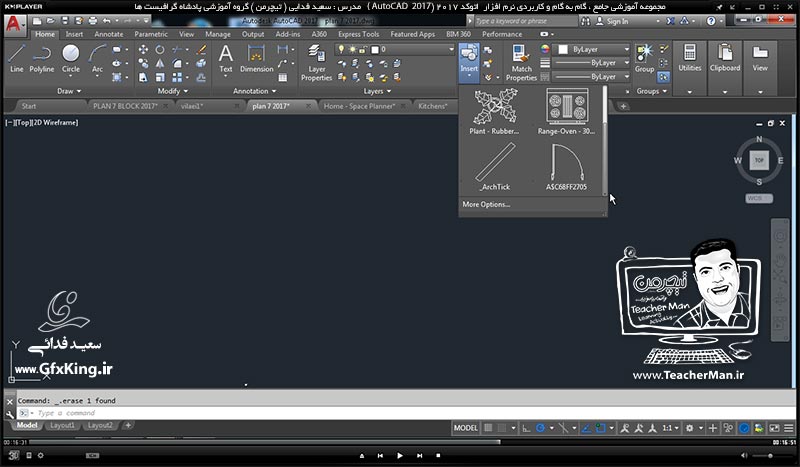800x467 pixels.
Task: Click the Erase tool in Modify panel
Action: [x=202, y=50]
